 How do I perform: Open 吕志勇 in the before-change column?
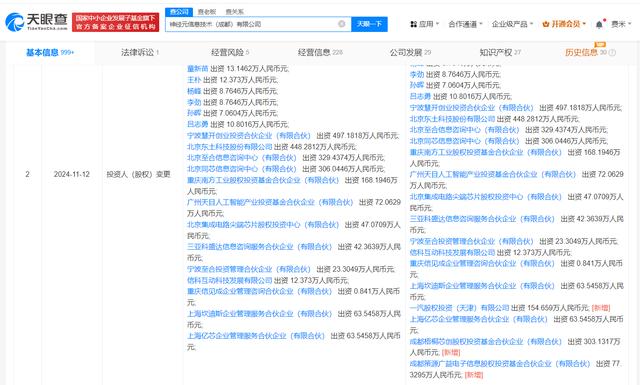coord(198,124)
